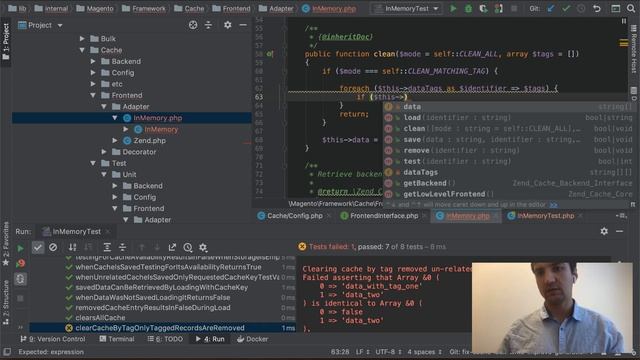Screen dimensions: 640x360
Task: Select the 'data' completion suggestion
Action: pyautogui.click(x=507, y=107)
